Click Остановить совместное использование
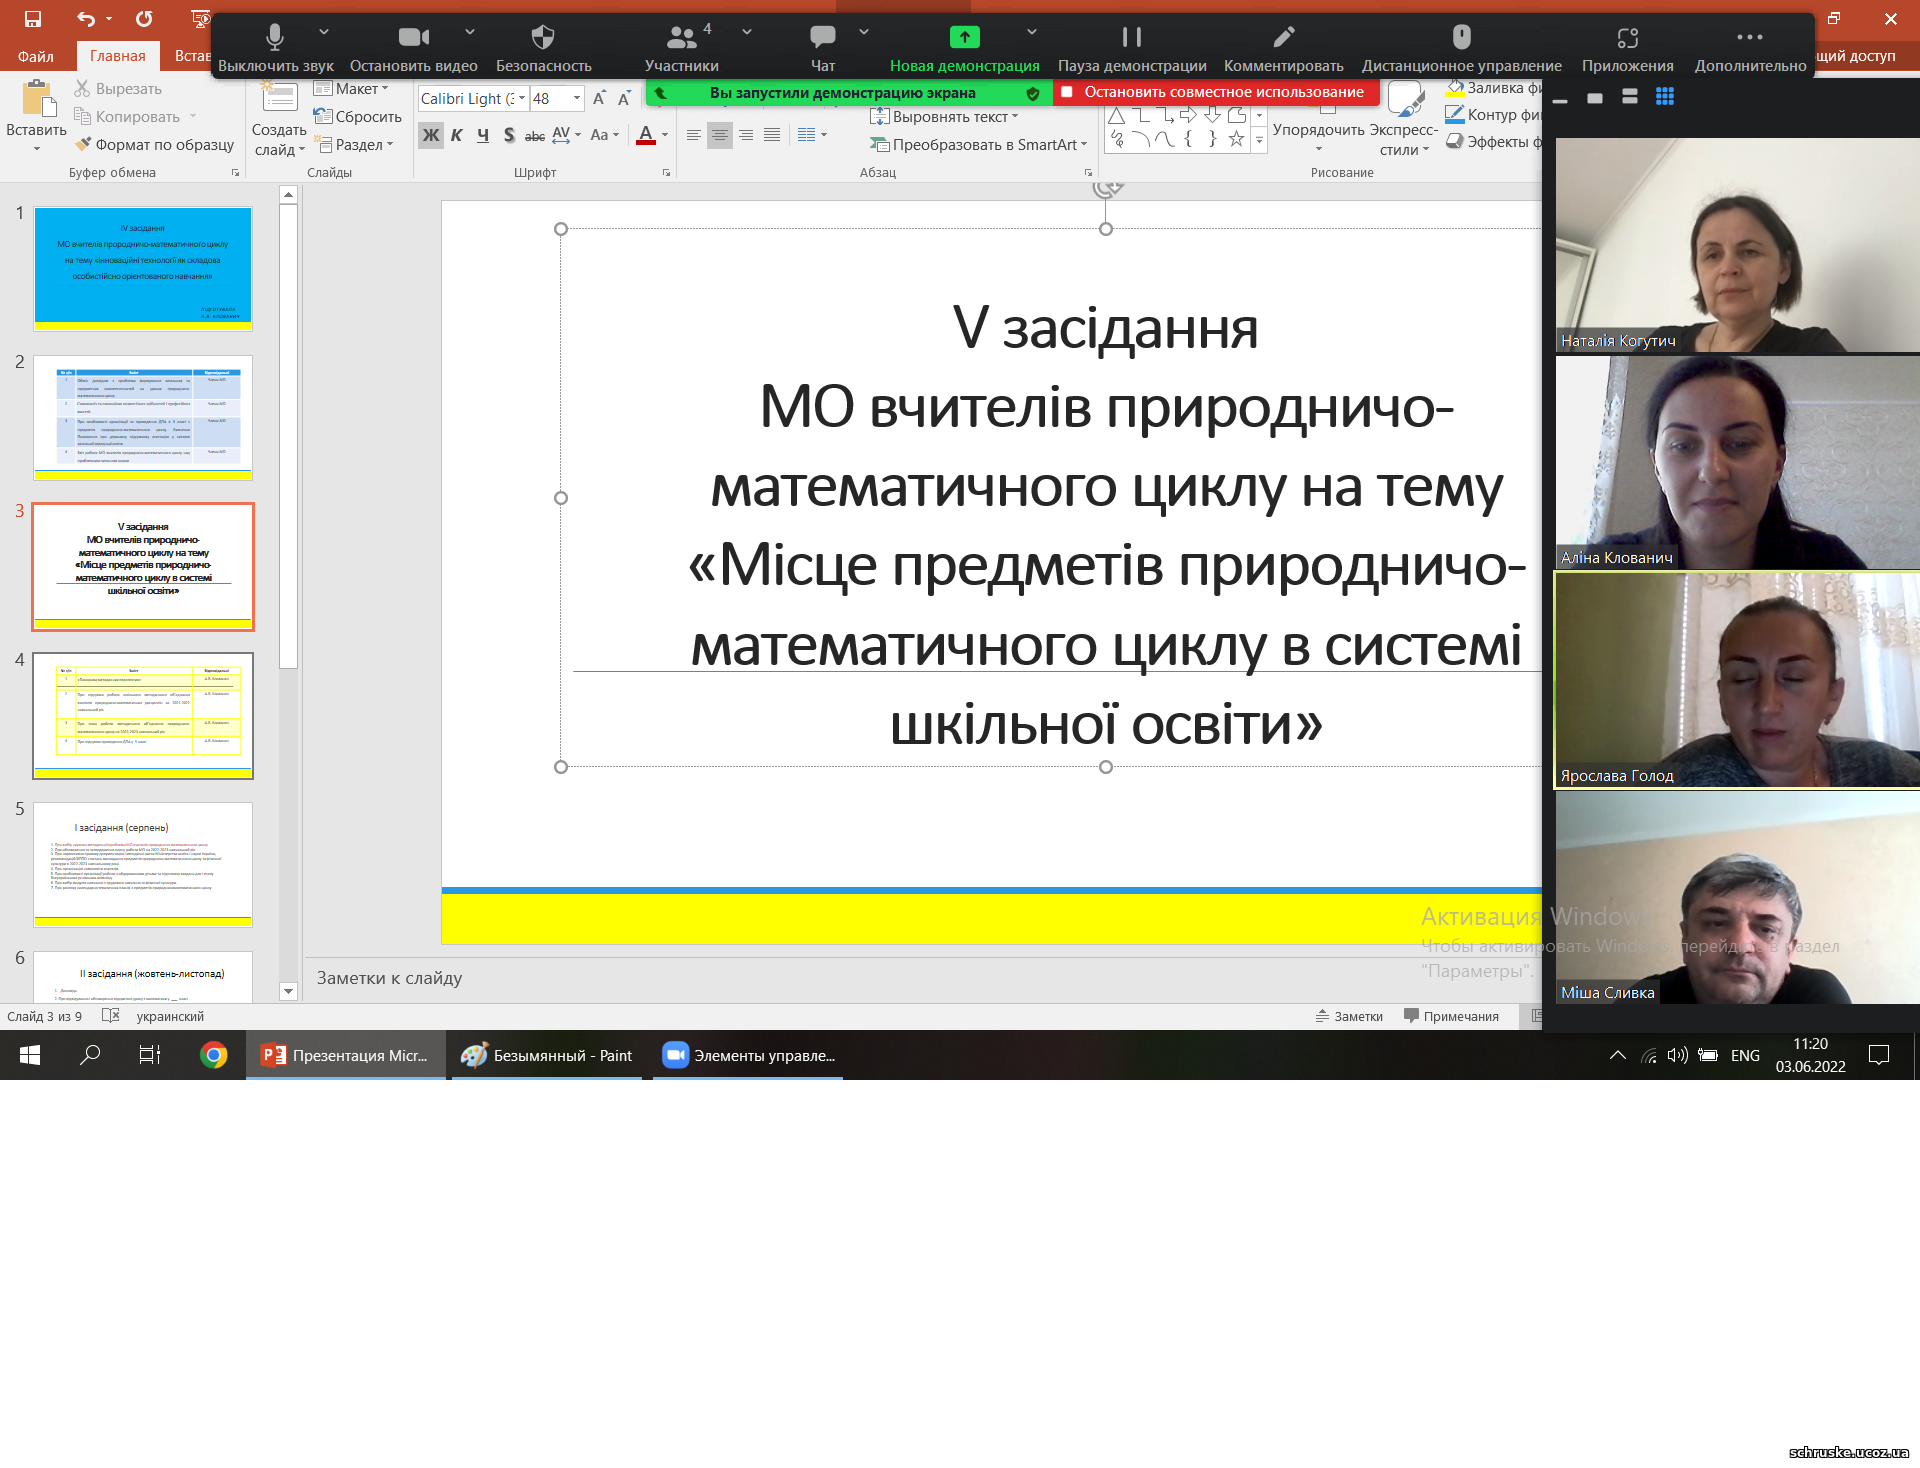The width and height of the screenshot is (1920, 1468). [x=1216, y=92]
